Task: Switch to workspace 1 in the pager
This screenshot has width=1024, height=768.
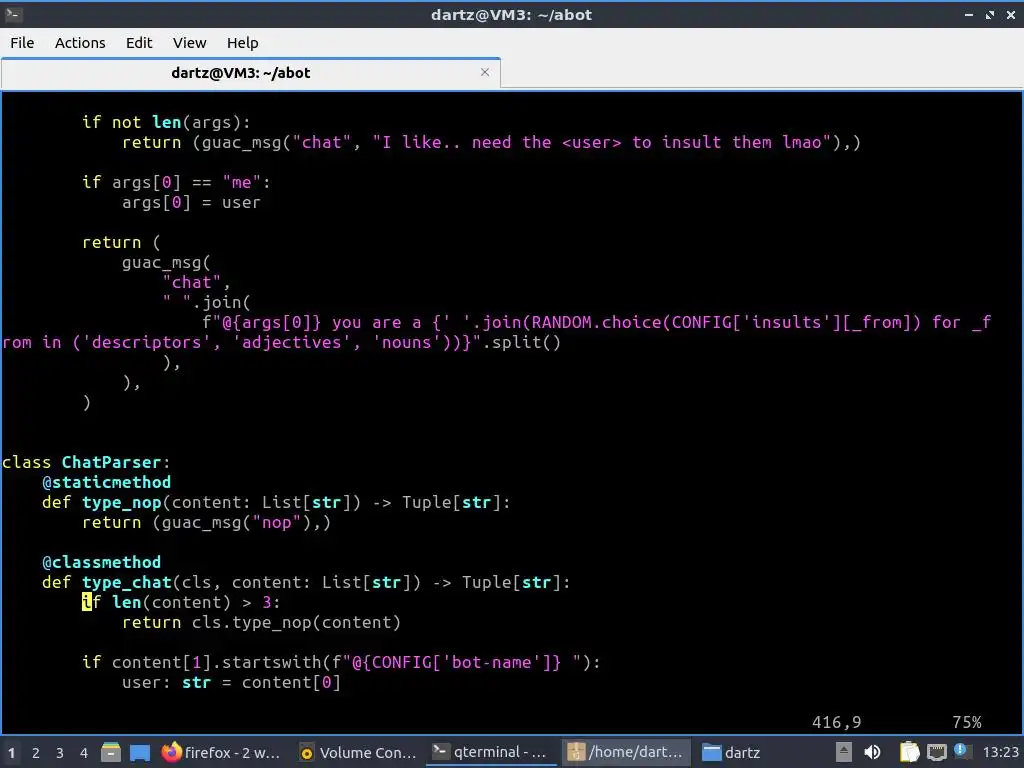Action: coord(12,753)
